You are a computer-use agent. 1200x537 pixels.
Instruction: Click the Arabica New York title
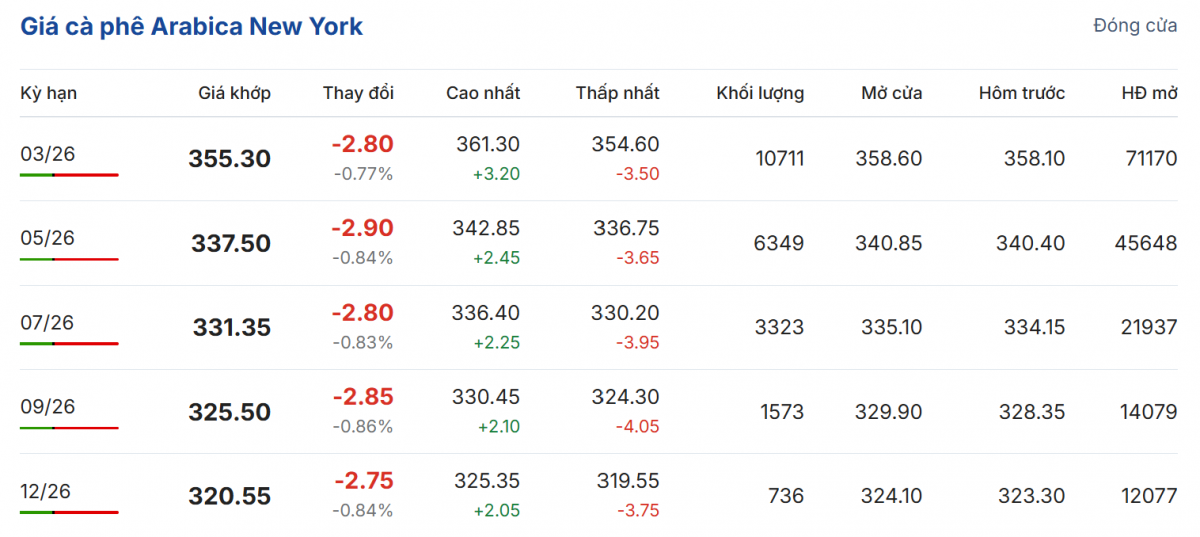(x=191, y=27)
